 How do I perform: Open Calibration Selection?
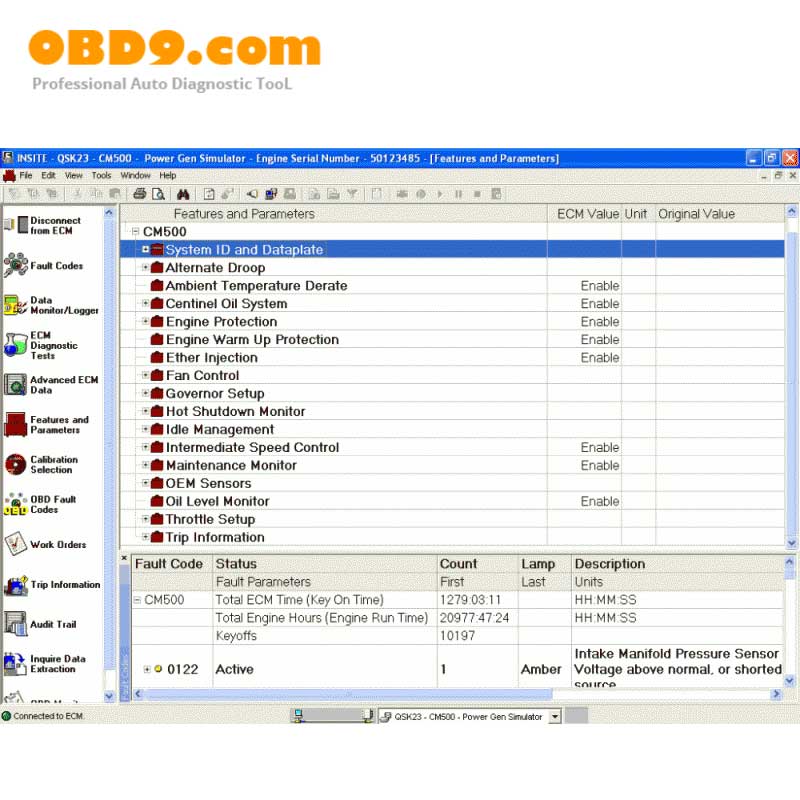41,464
